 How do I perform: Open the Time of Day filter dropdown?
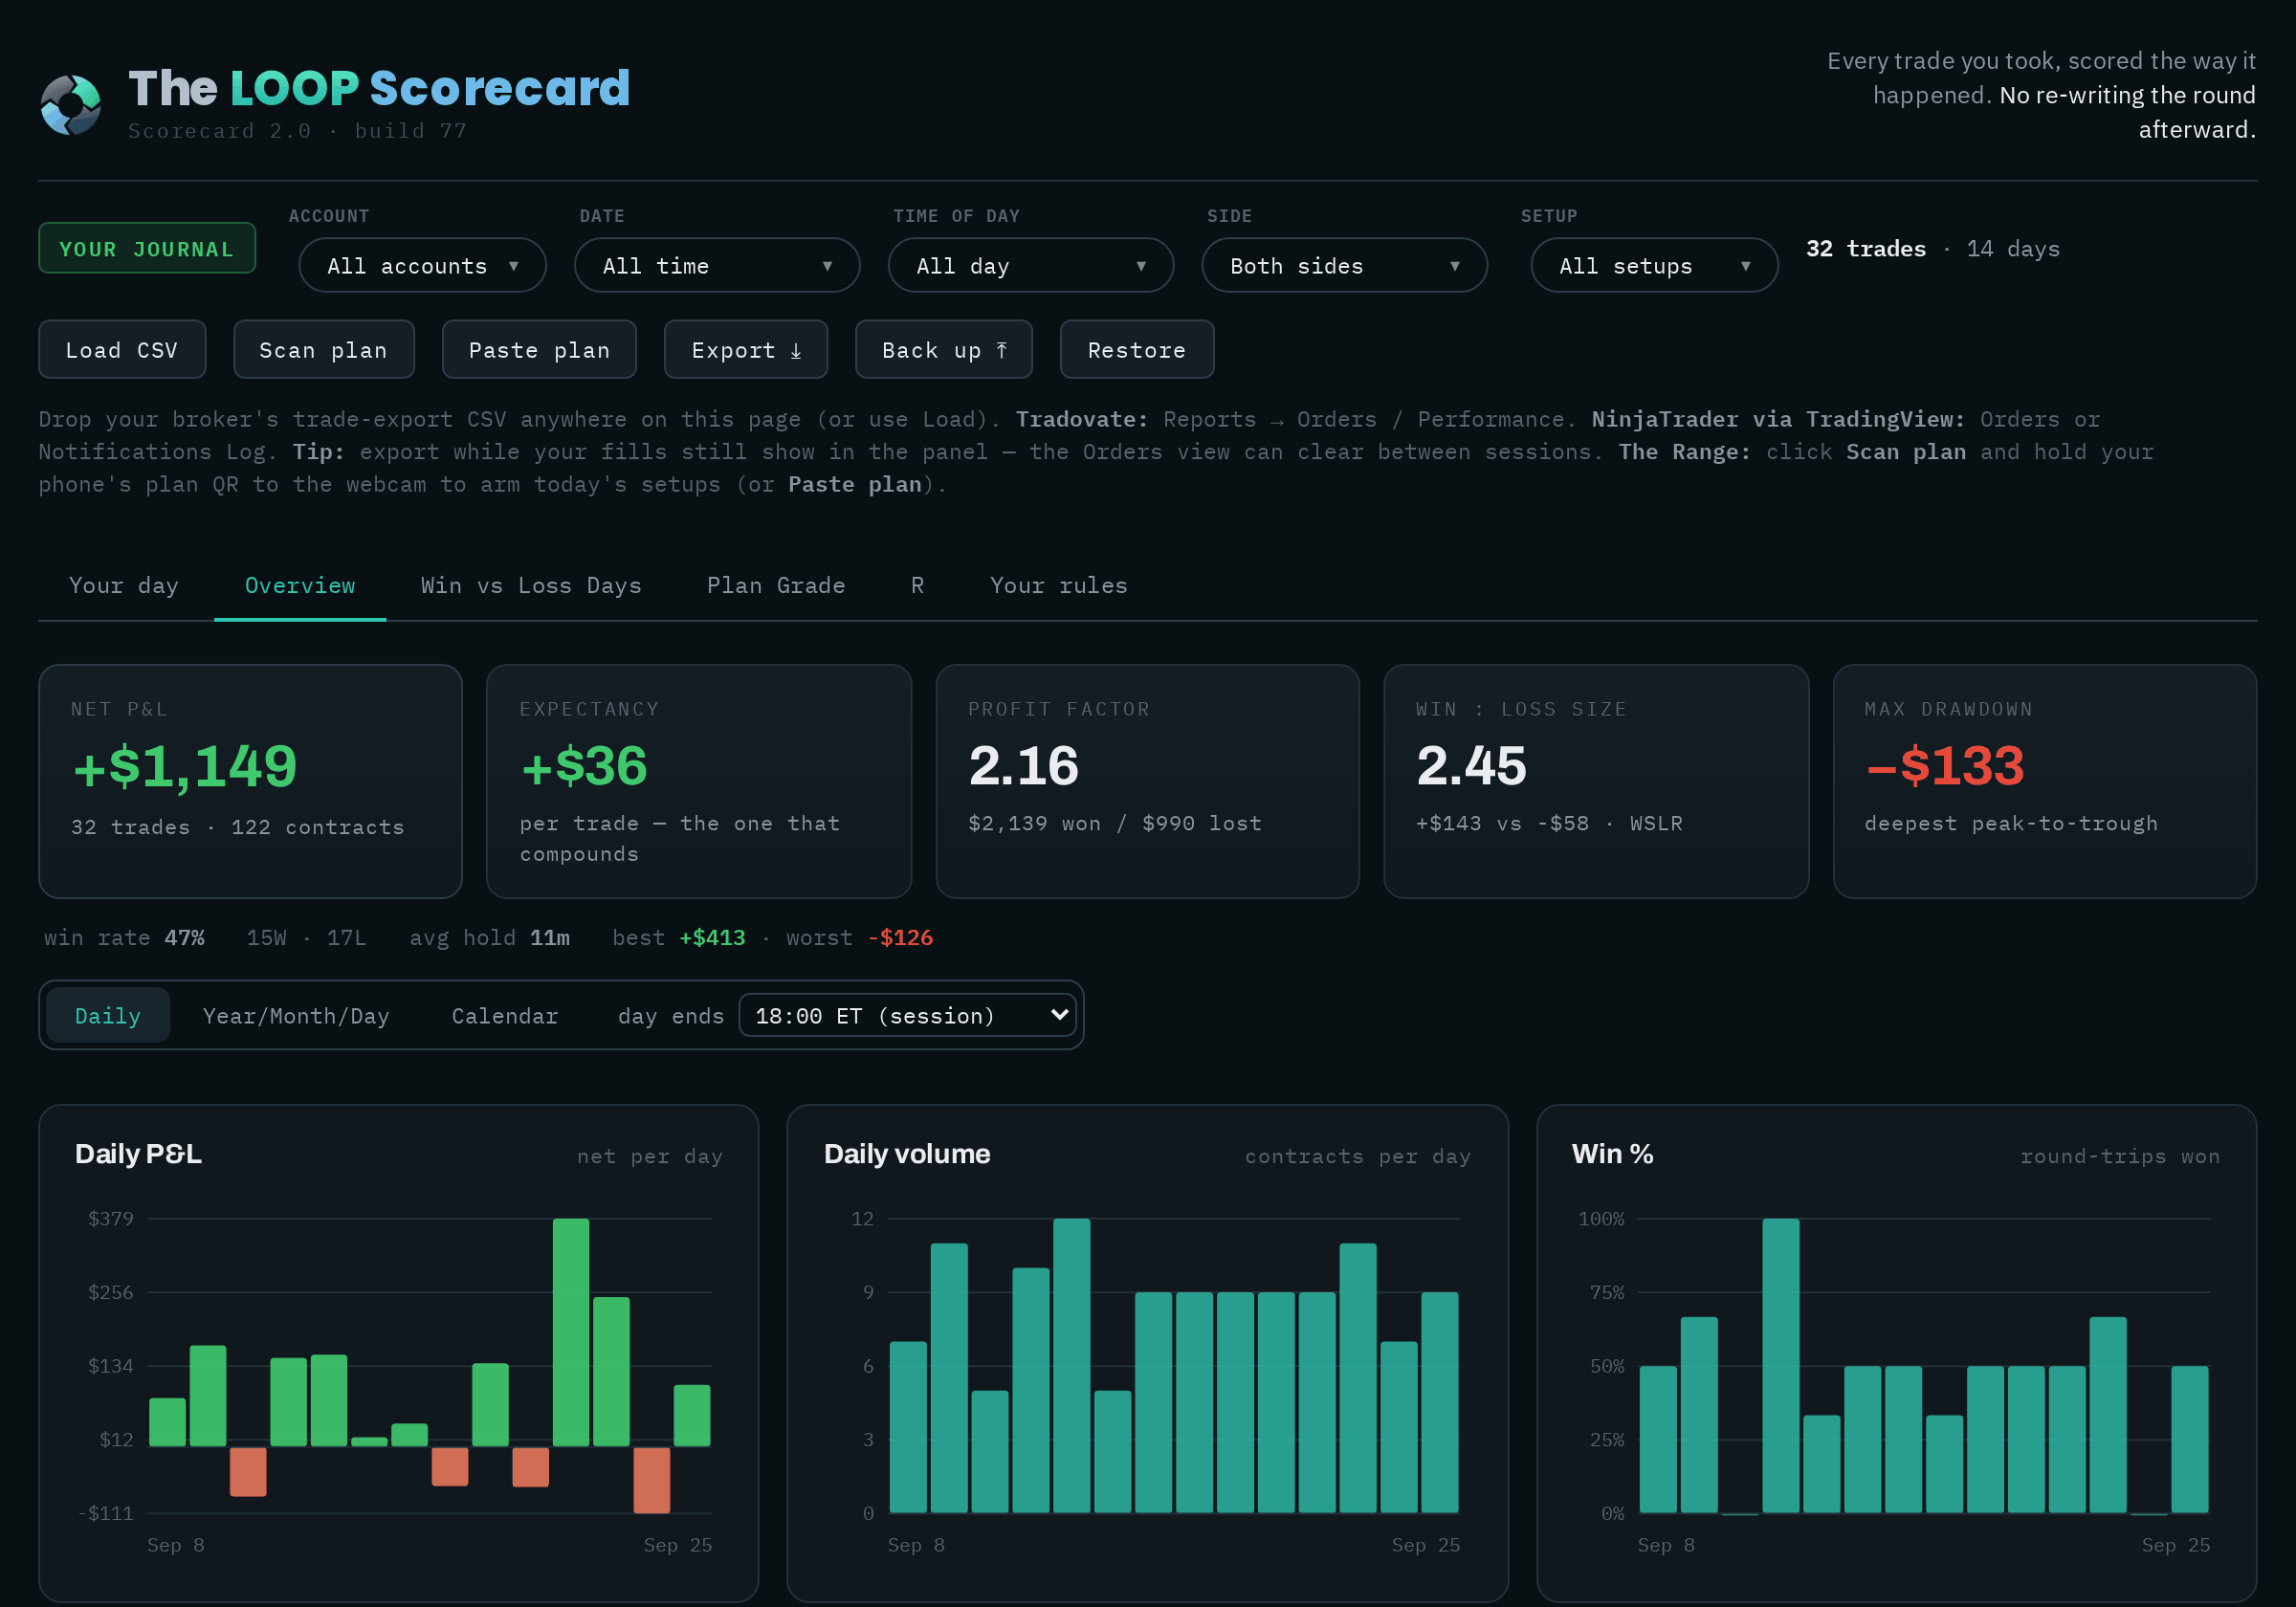point(1030,265)
